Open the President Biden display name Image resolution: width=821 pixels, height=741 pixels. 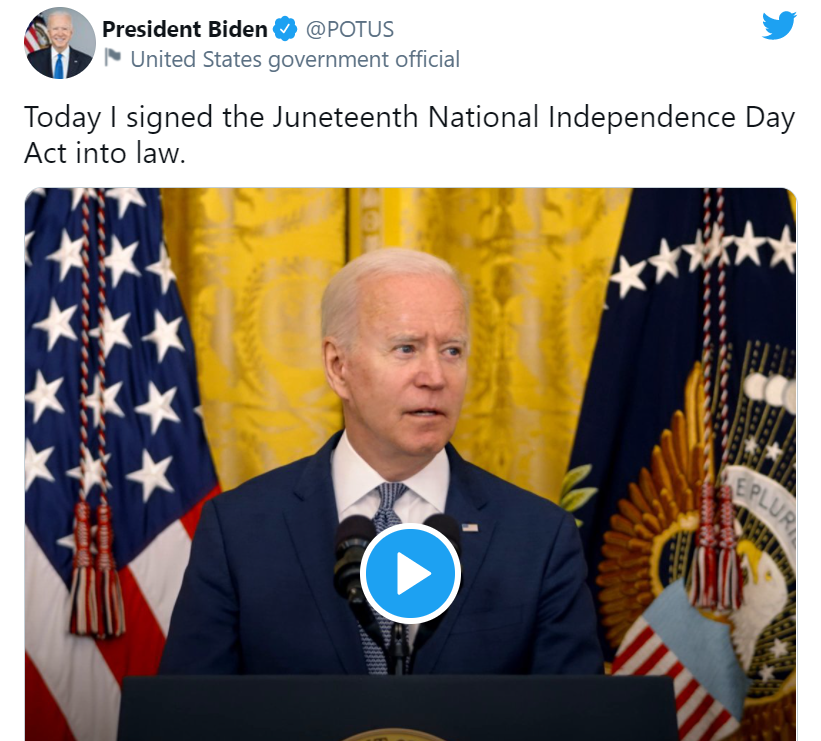point(185,29)
